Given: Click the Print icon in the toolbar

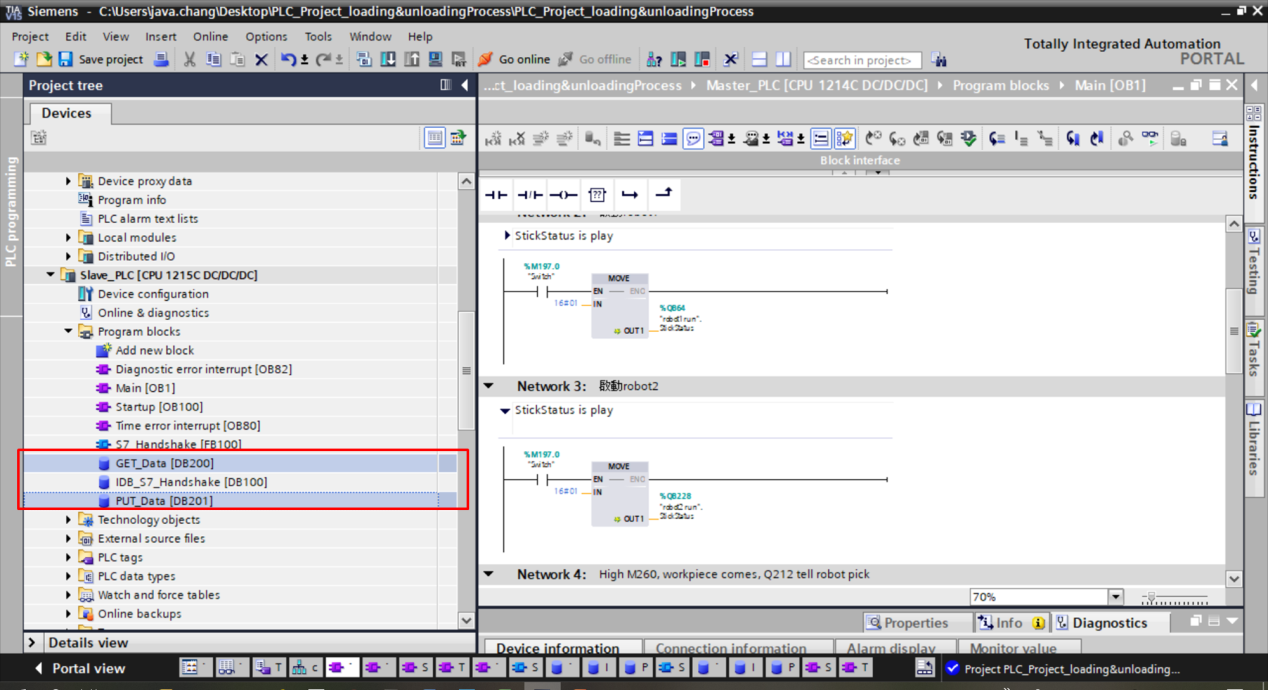Looking at the screenshot, I should tap(162, 60).
